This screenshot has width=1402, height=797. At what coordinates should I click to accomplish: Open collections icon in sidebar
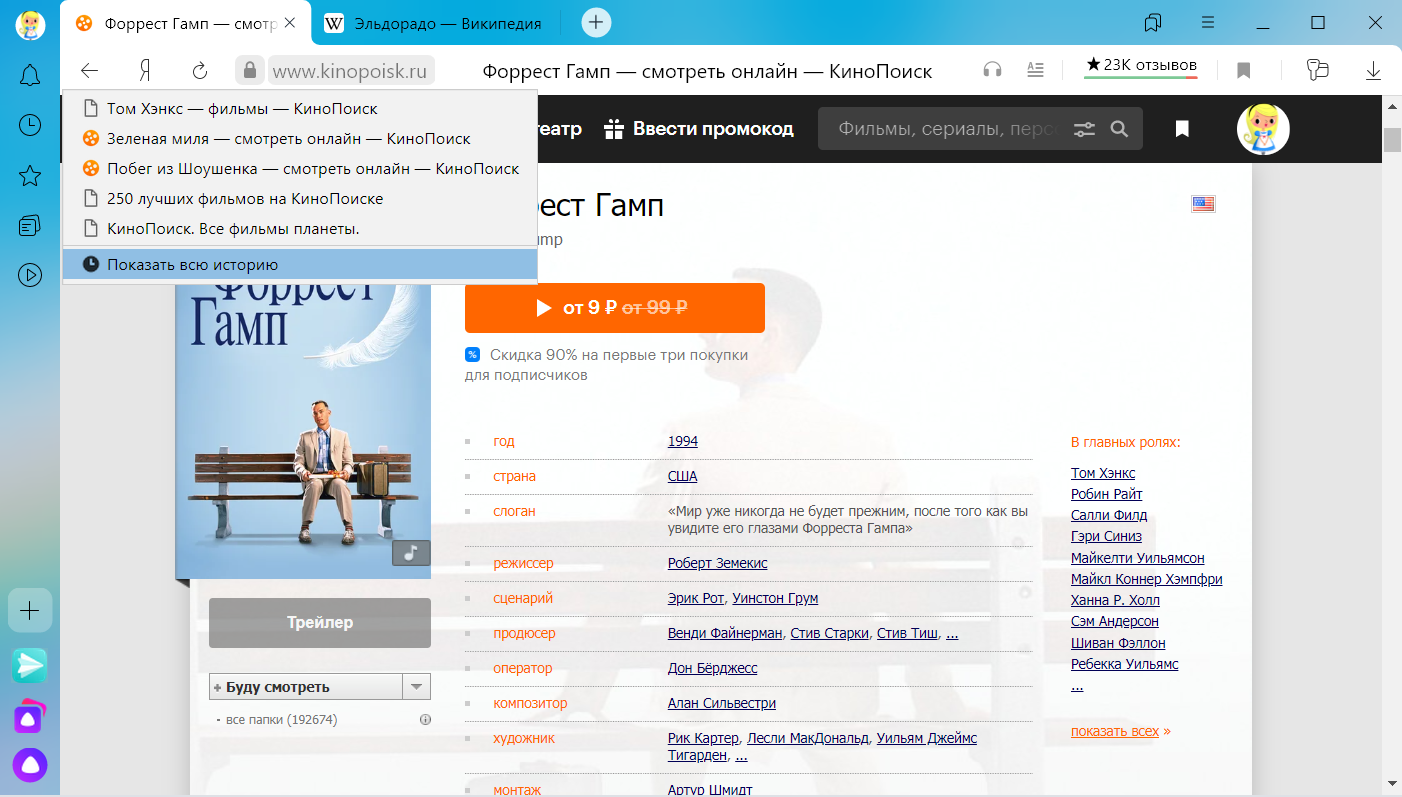pyautogui.click(x=30, y=225)
